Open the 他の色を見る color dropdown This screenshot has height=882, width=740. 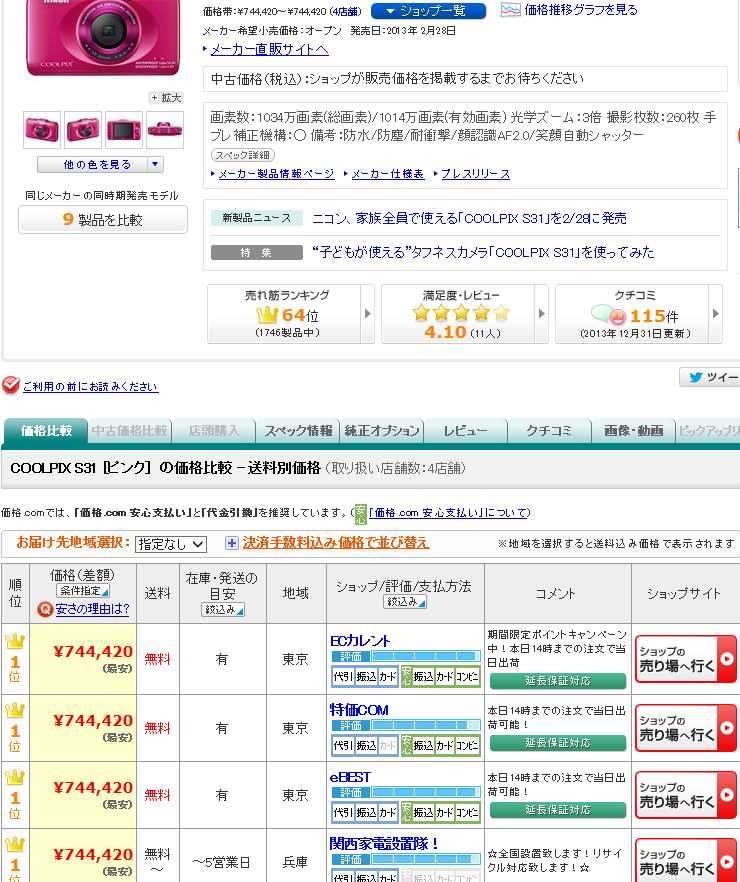(x=100, y=165)
